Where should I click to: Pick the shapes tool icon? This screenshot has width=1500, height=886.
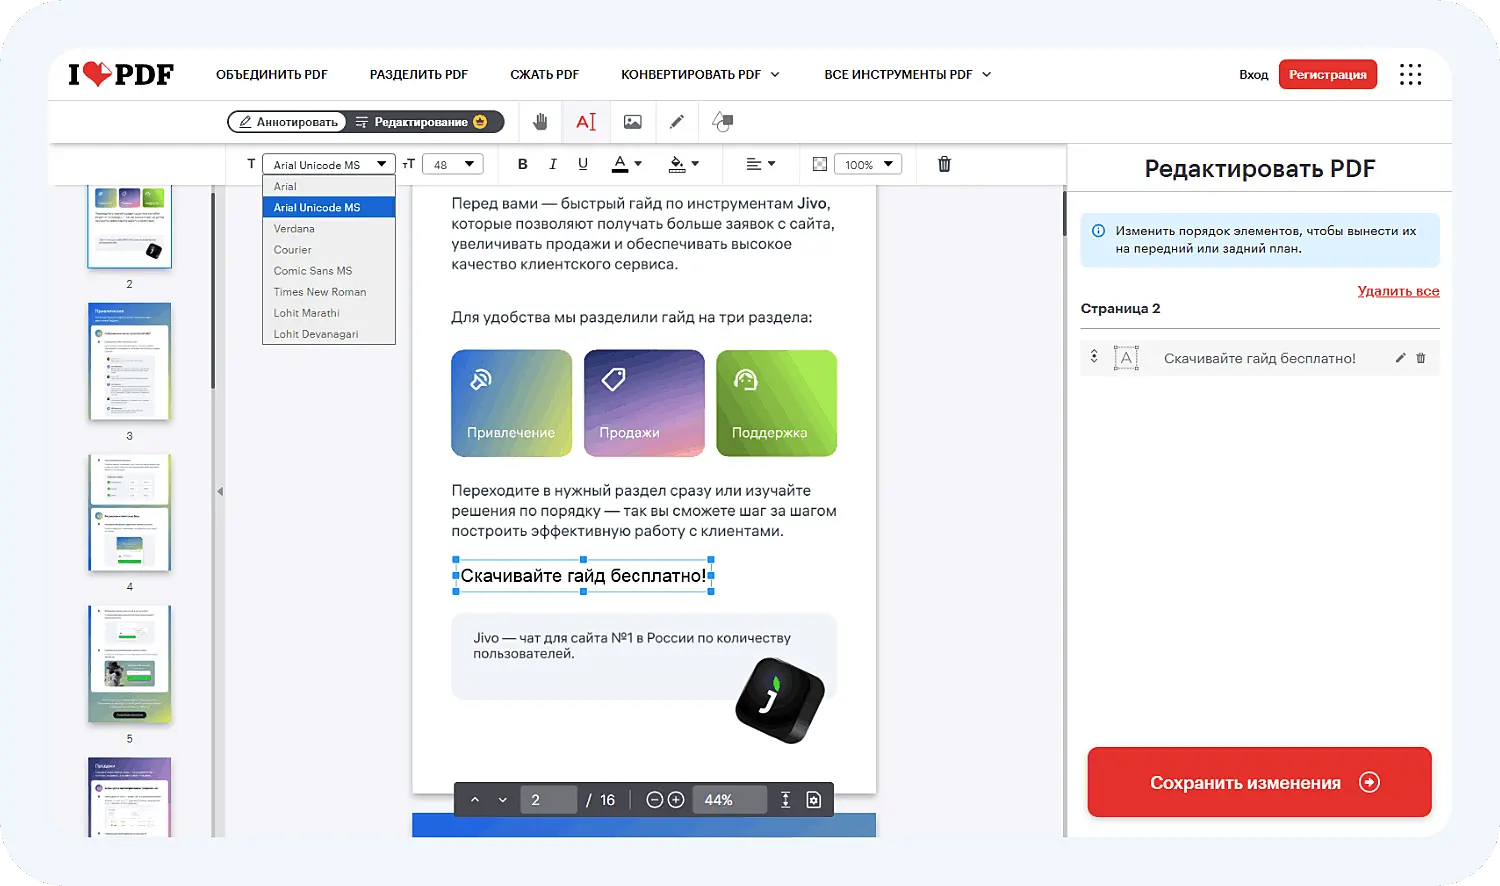pos(722,122)
